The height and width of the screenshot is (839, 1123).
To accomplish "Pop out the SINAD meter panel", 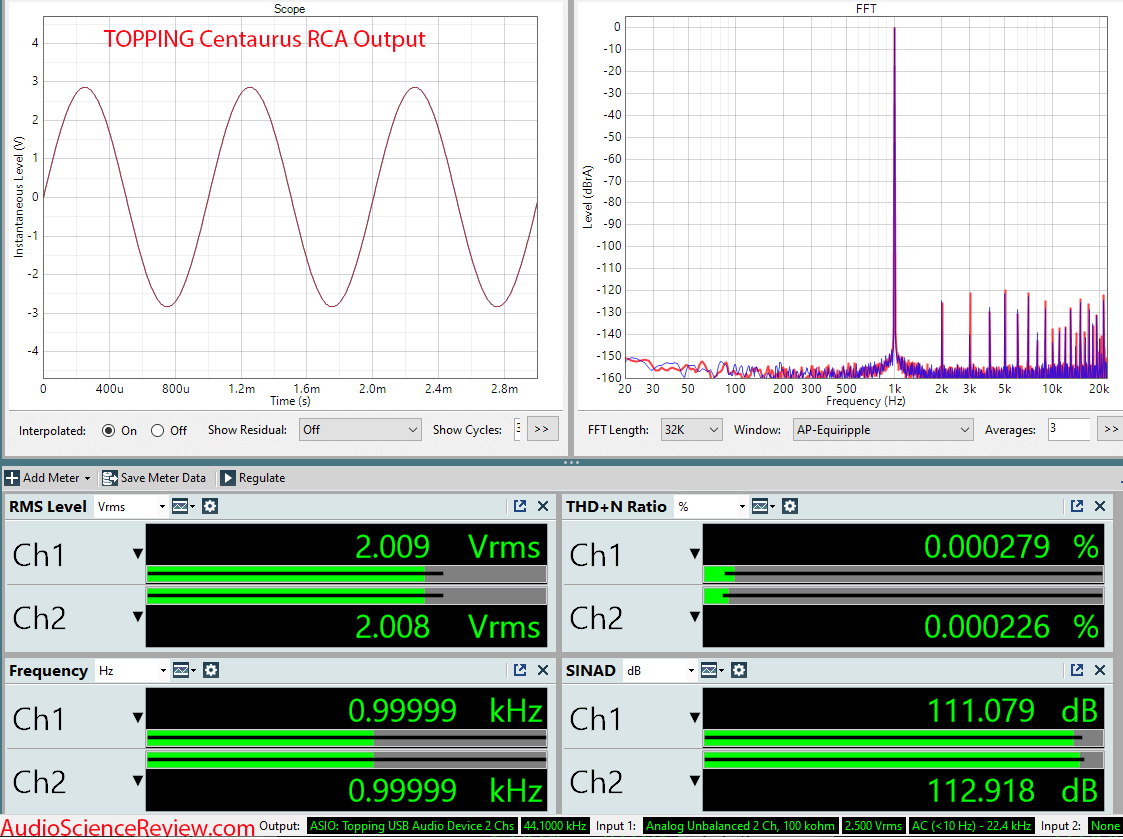I will tap(1077, 670).
